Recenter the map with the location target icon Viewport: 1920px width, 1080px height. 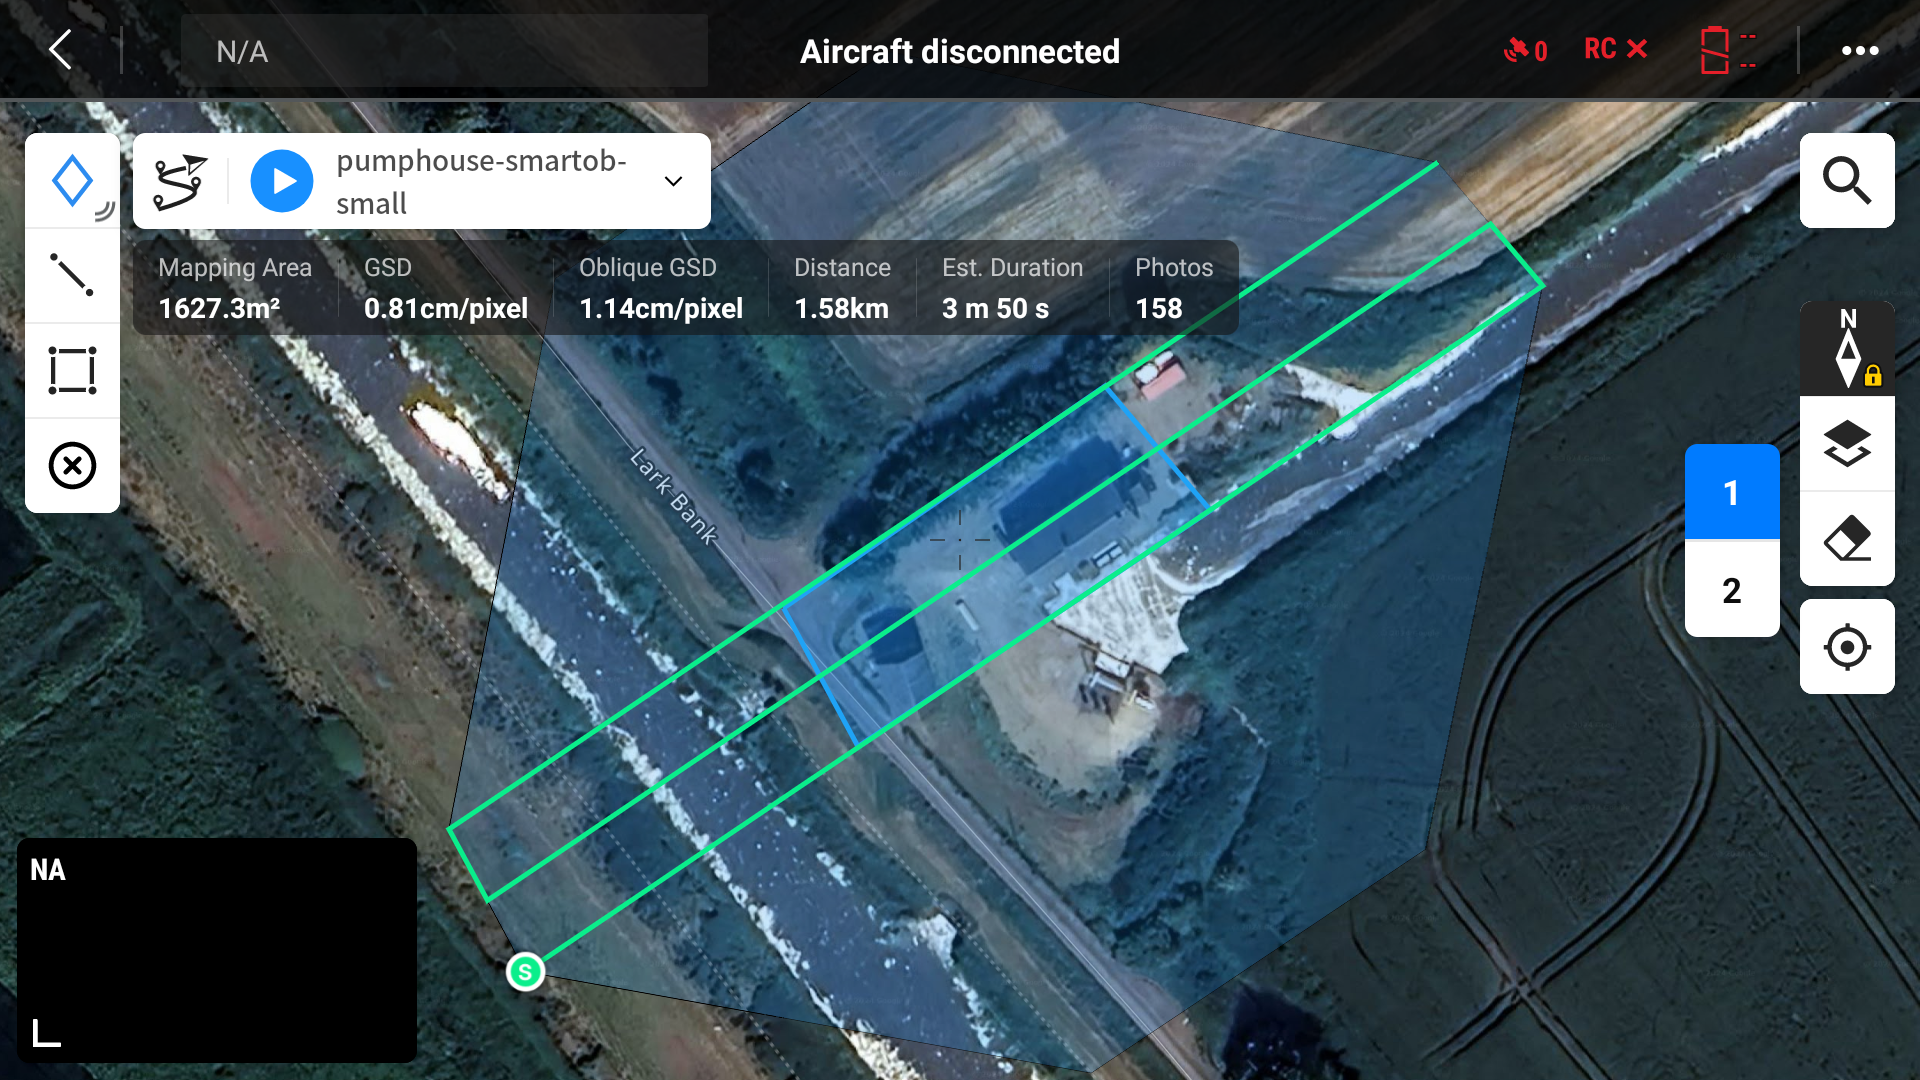1846,647
